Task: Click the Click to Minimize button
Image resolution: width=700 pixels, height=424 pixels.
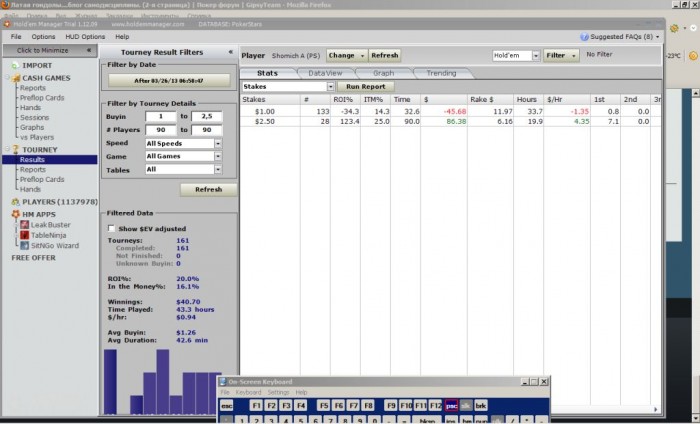Action: (x=50, y=50)
